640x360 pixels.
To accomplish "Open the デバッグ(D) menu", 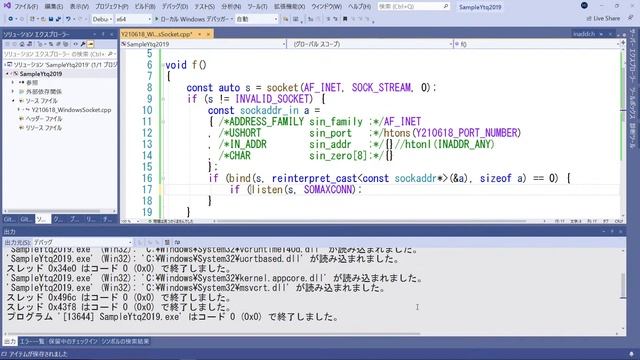I will pos(175,7).
